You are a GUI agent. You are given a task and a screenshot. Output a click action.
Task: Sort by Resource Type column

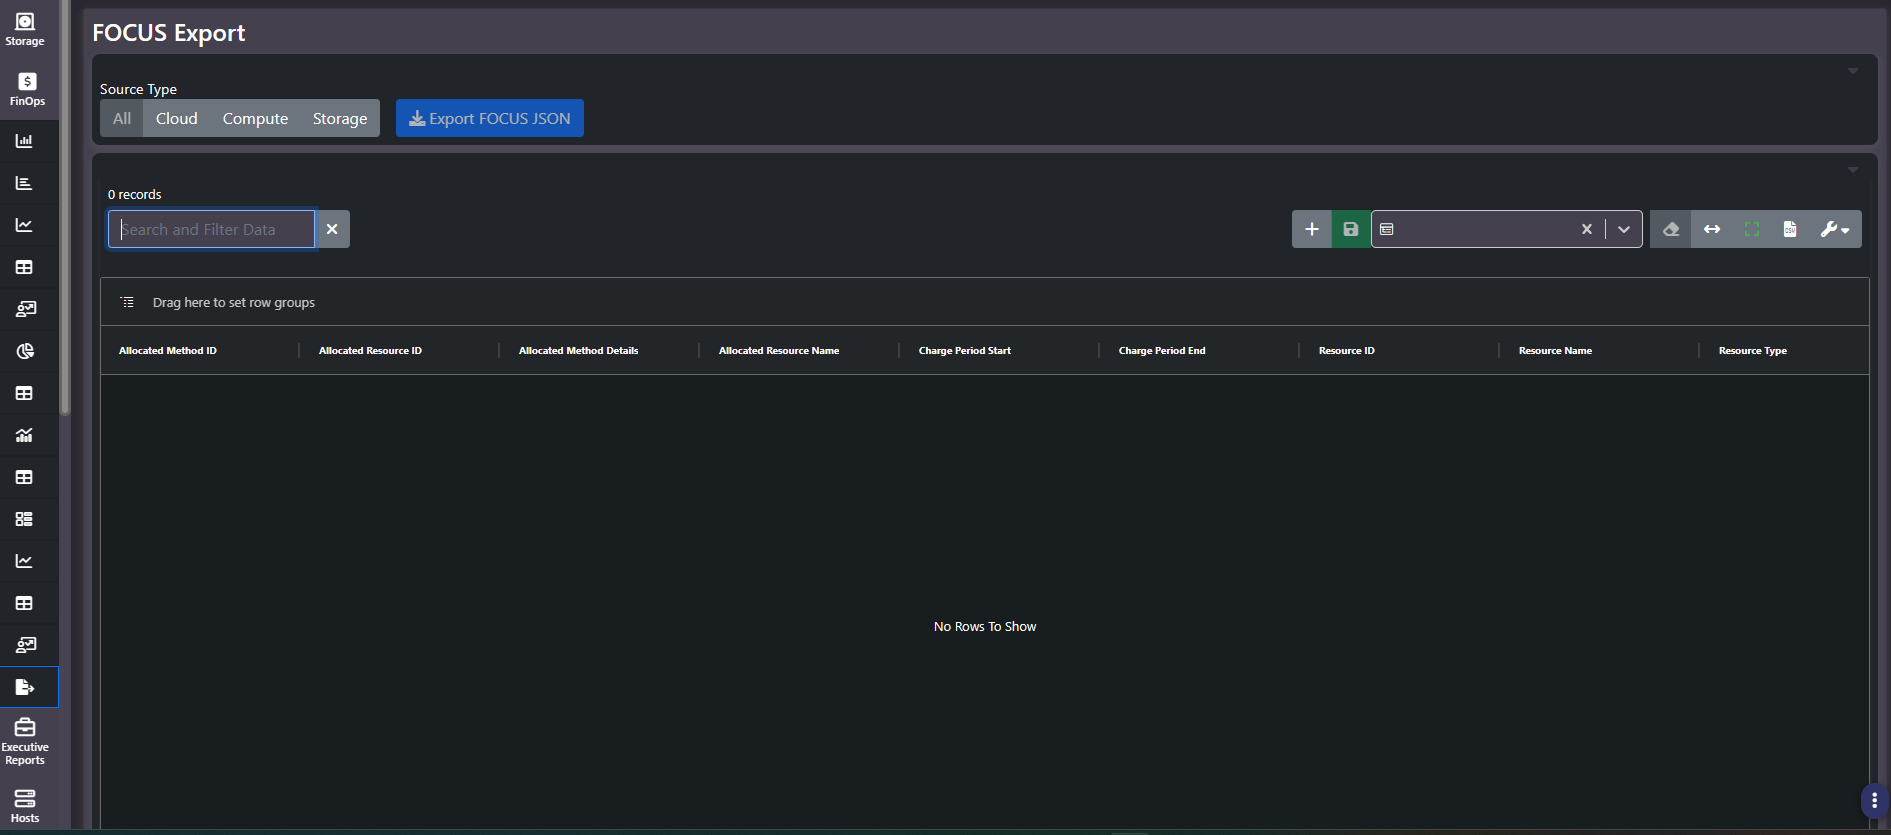coord(1753,351)
